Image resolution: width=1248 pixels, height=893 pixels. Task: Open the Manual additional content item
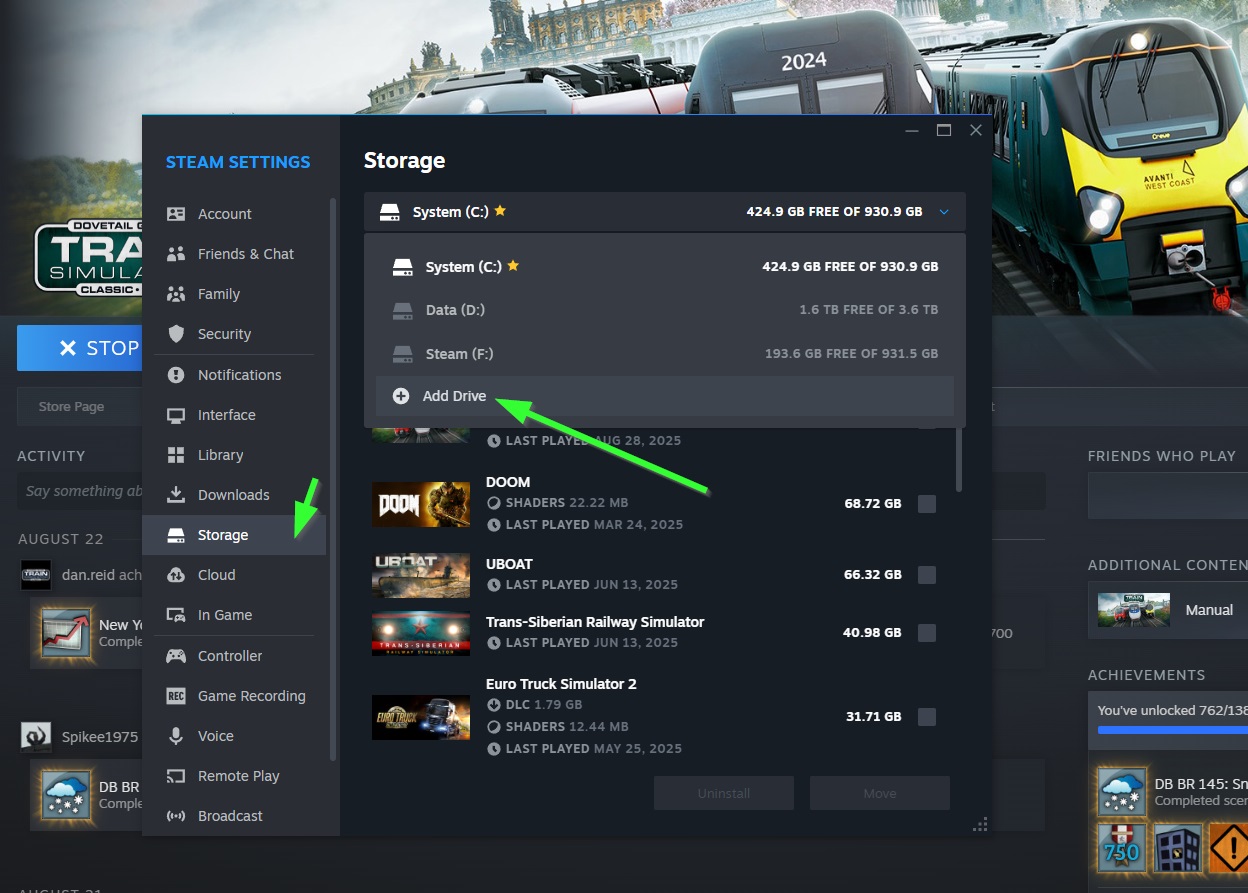[1168, 610]
